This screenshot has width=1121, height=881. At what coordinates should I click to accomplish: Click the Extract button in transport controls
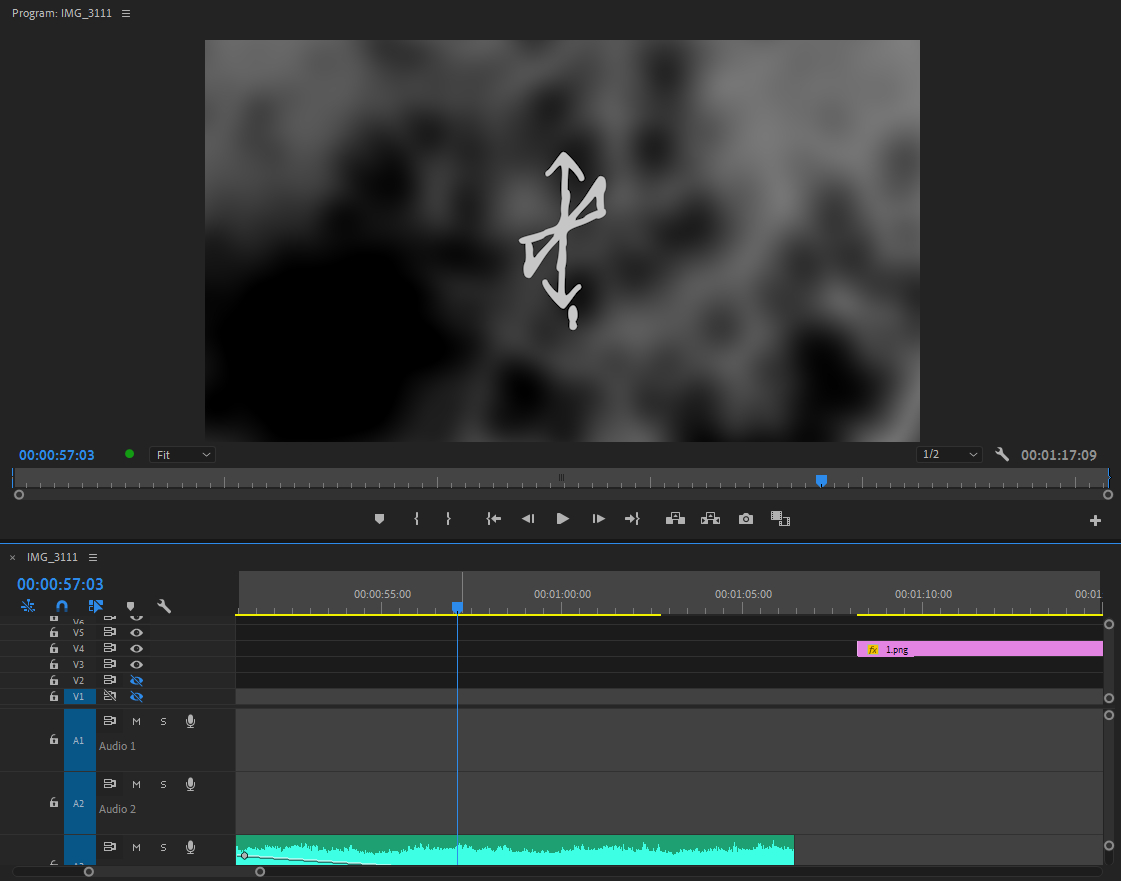[x=710, y=518]
